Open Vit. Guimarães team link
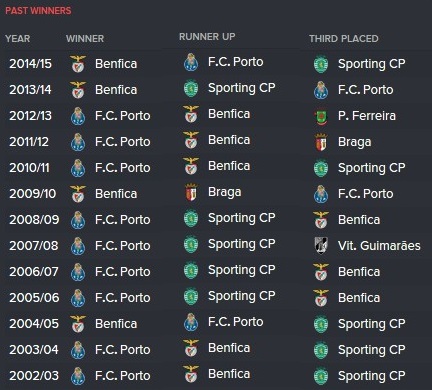432x390 pixels. [379, 246]
